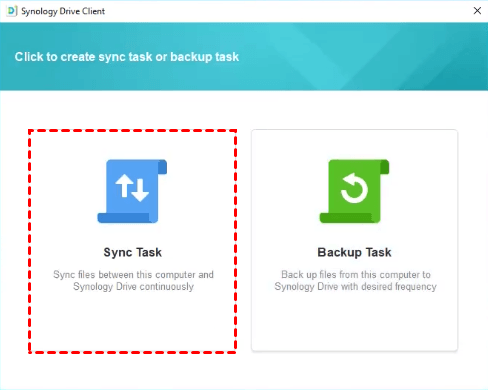Click the 'Synology Drive Client' window title

[63, 11]
